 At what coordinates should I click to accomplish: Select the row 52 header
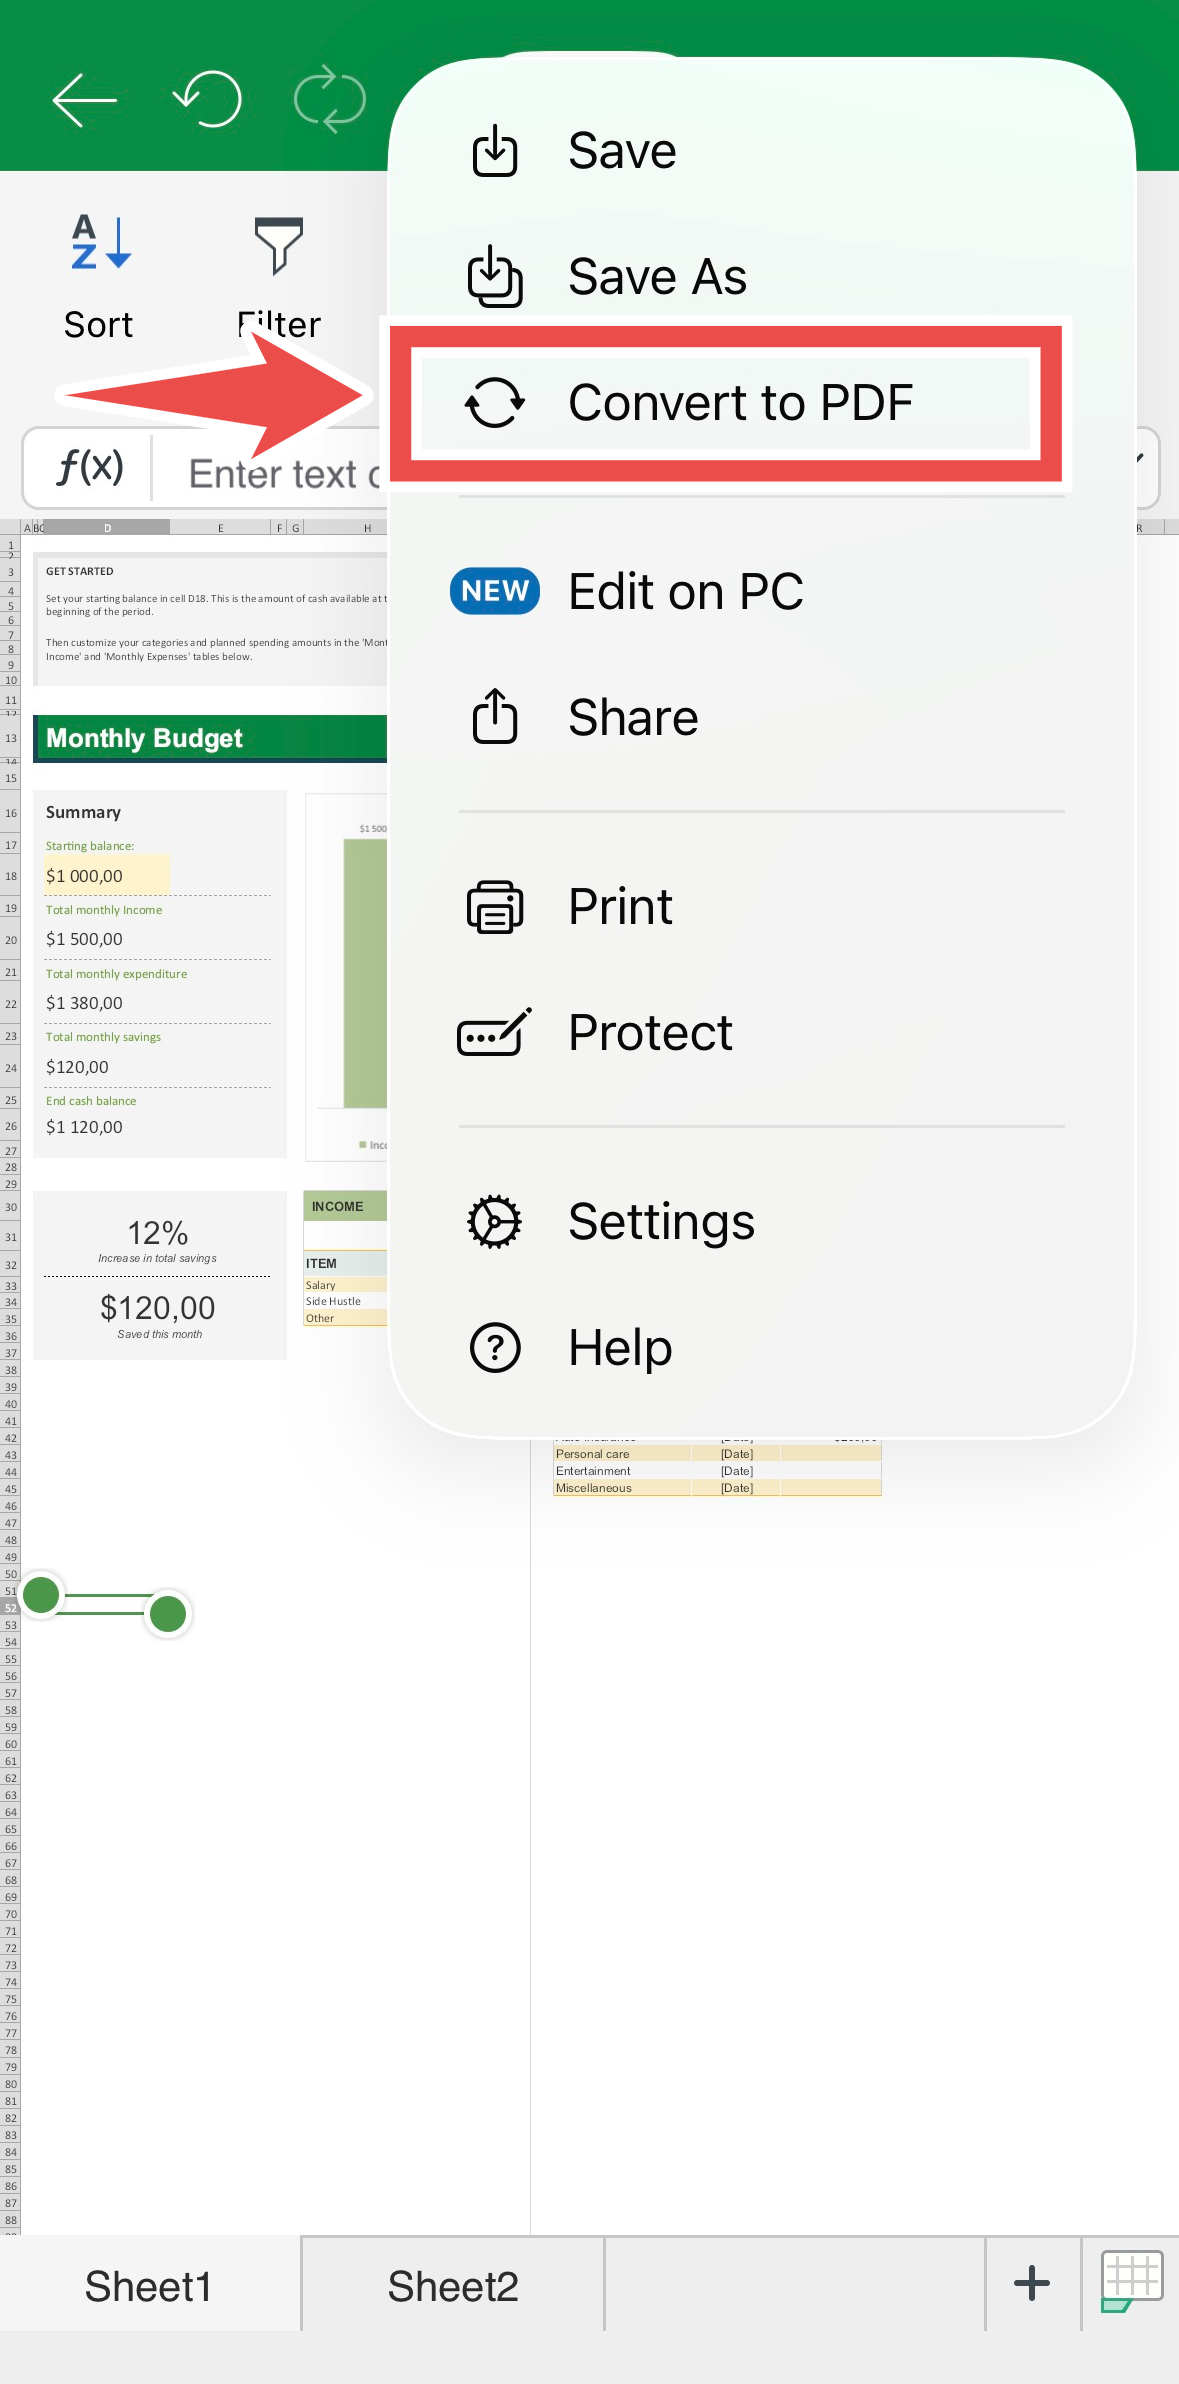[10, 1608]
